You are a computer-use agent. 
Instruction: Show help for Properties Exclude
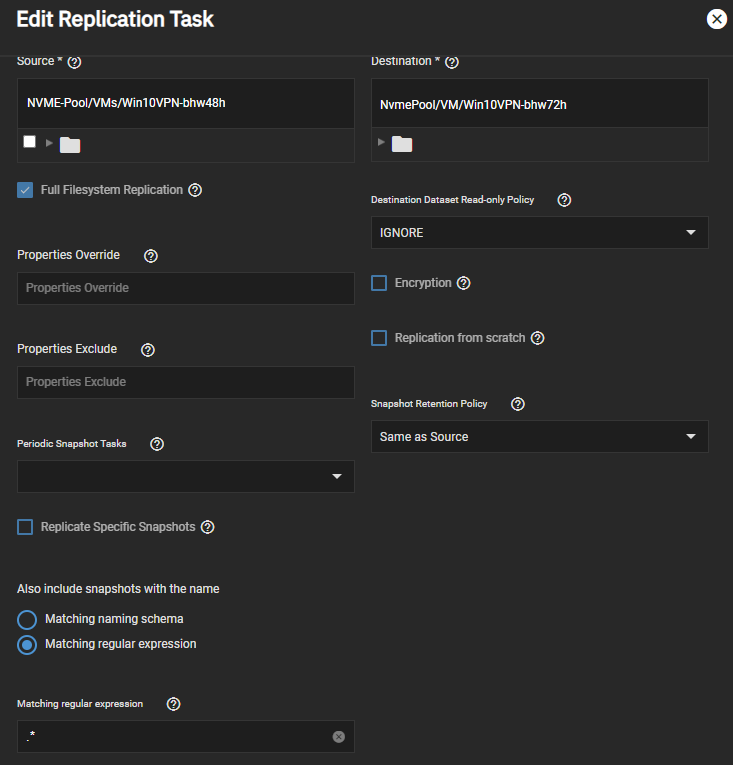tap(148, 350)
